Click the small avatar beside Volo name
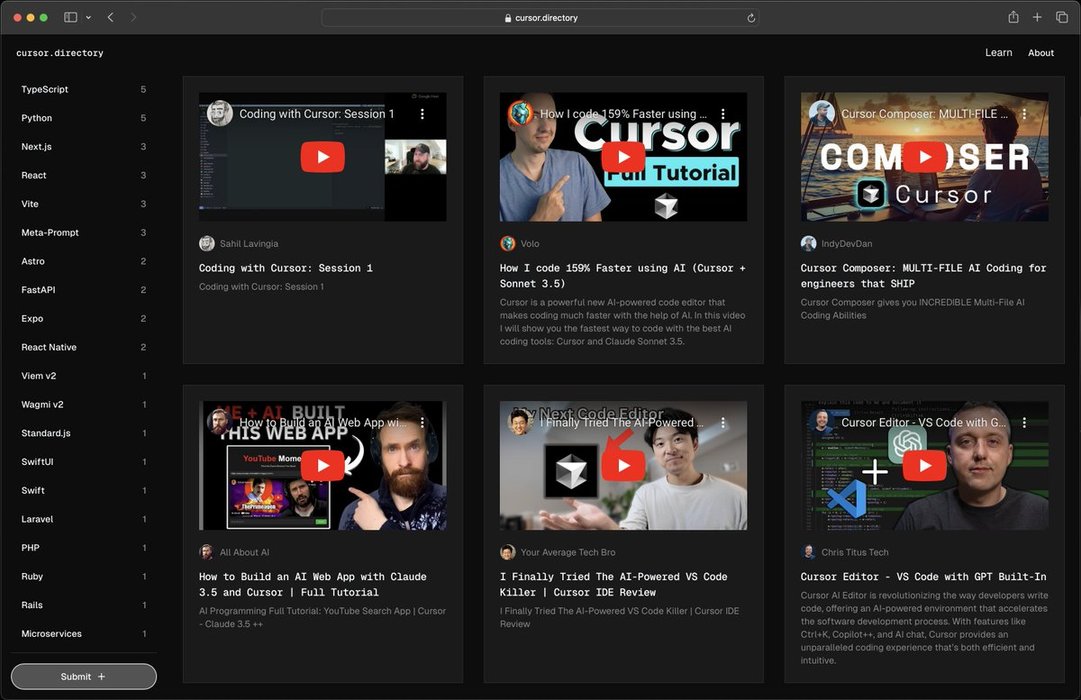The height and width of the screenshot is (700, 1081). coord(507,243)
